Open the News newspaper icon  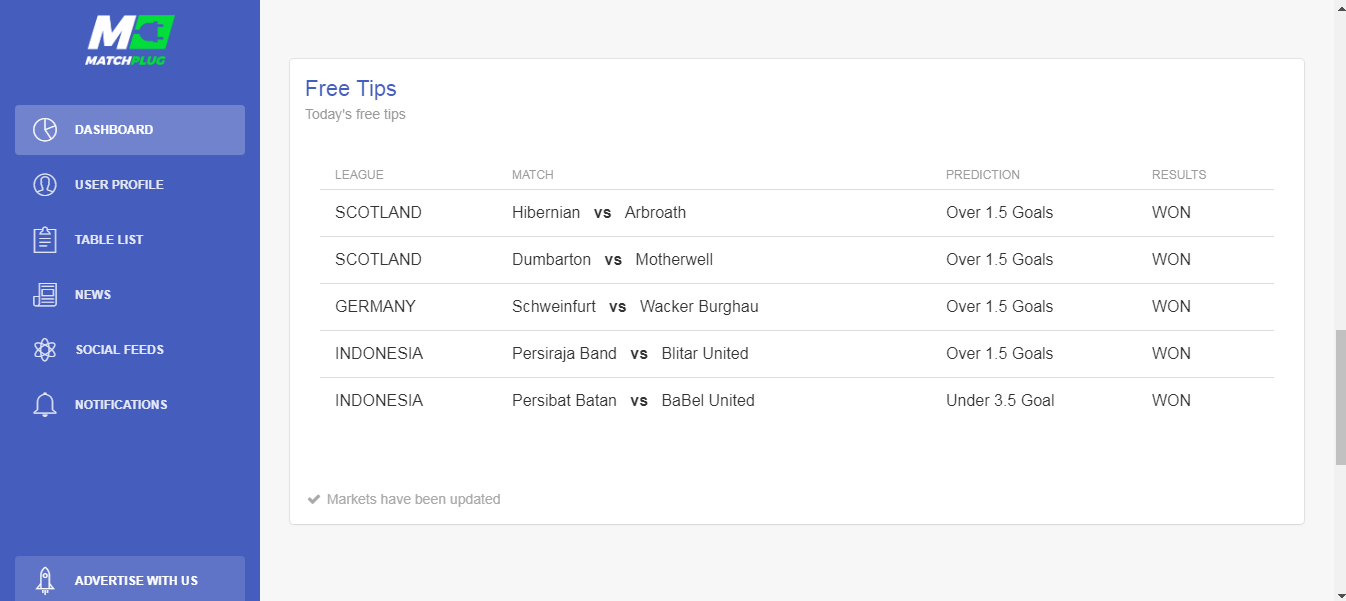point(45,295)
